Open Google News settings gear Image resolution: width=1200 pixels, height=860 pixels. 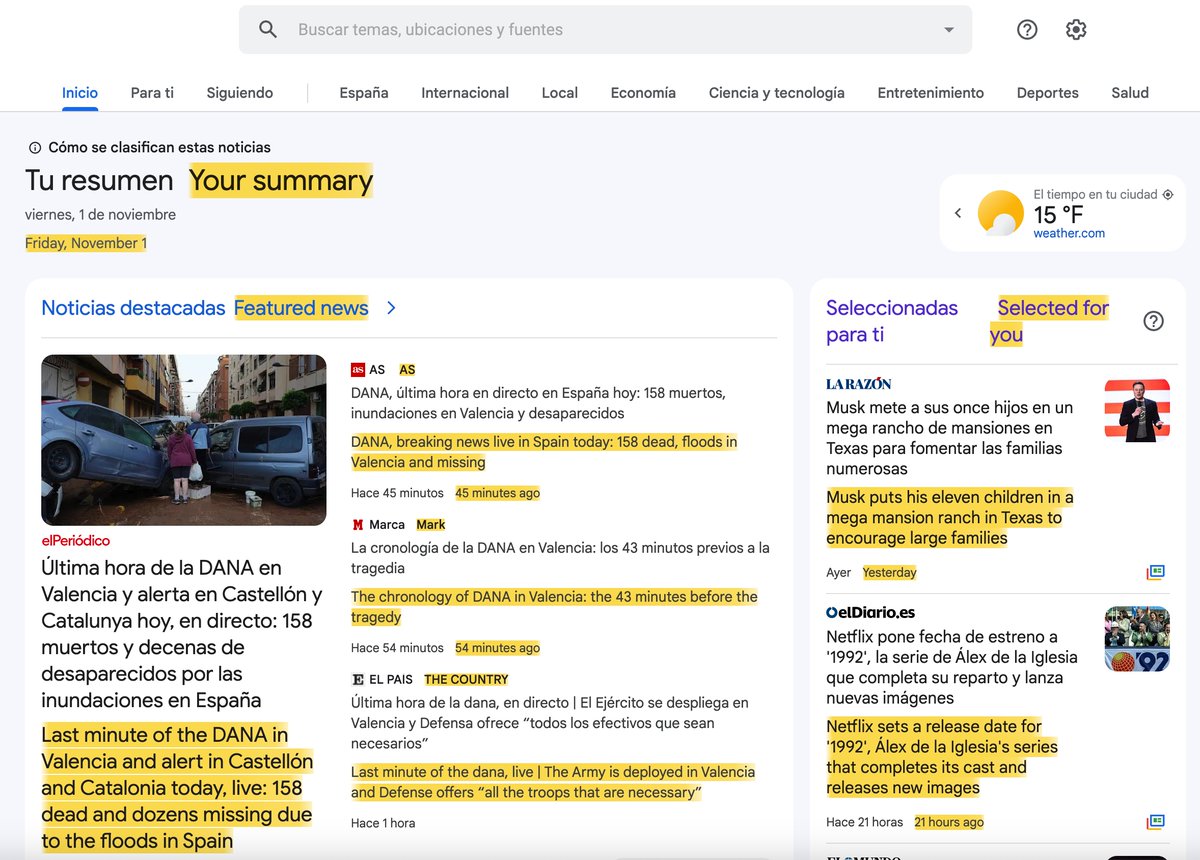click(1075, 29)
